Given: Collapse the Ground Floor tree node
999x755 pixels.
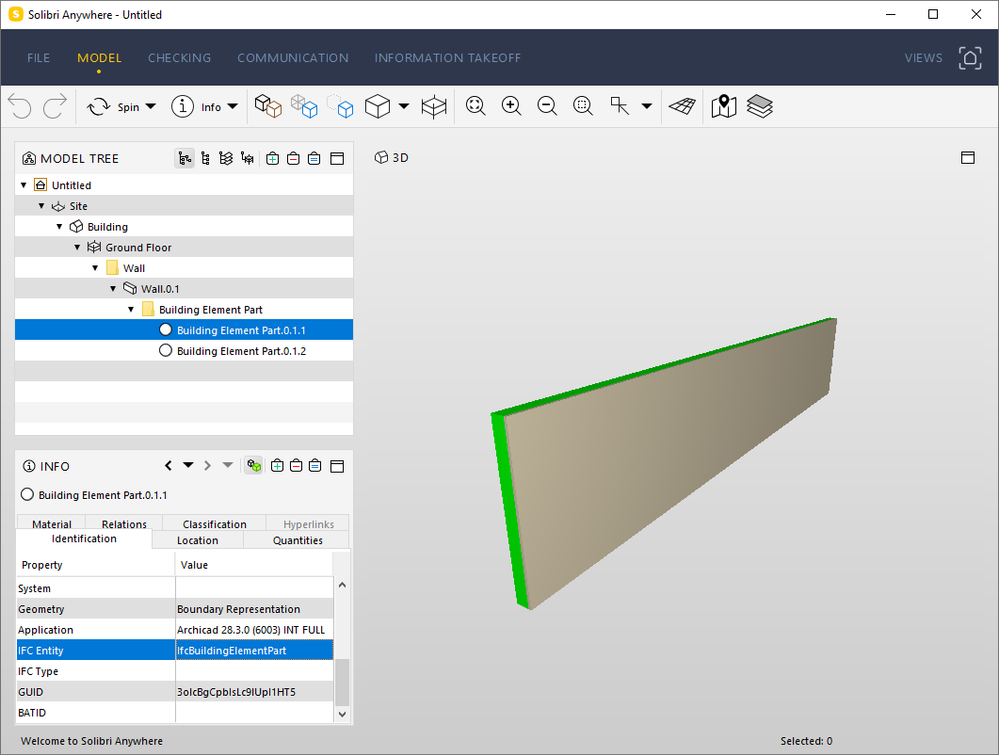Looking at the screenshot, I should coord(77,247).
